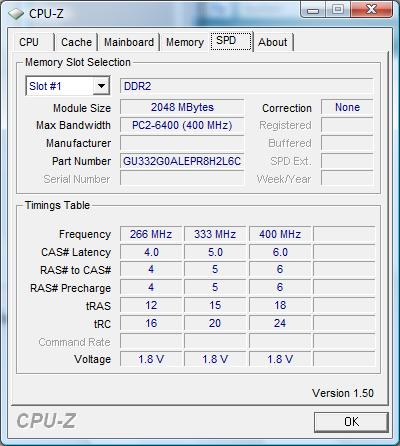Minimize the CPU-Z window

(x=312, y=10)
